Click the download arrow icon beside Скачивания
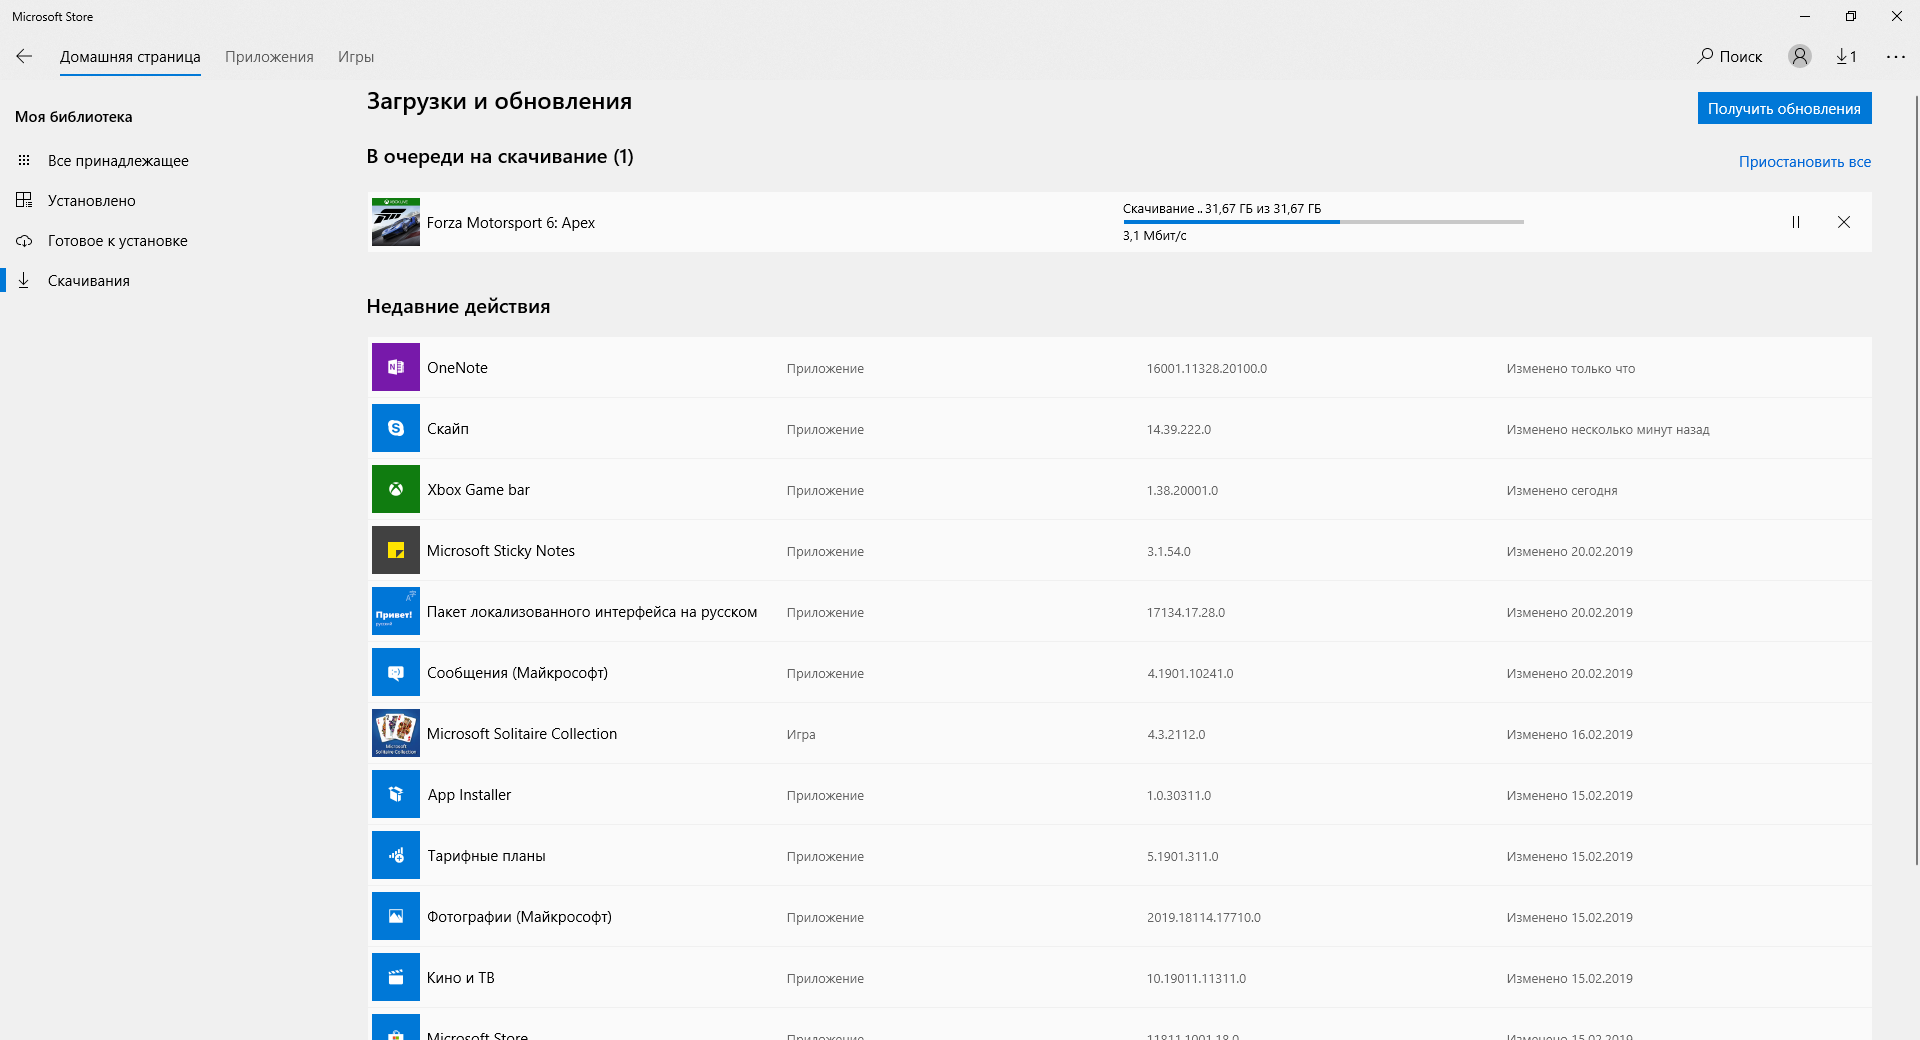The width and height of the screenshot is (1920, 1040). 24,280
